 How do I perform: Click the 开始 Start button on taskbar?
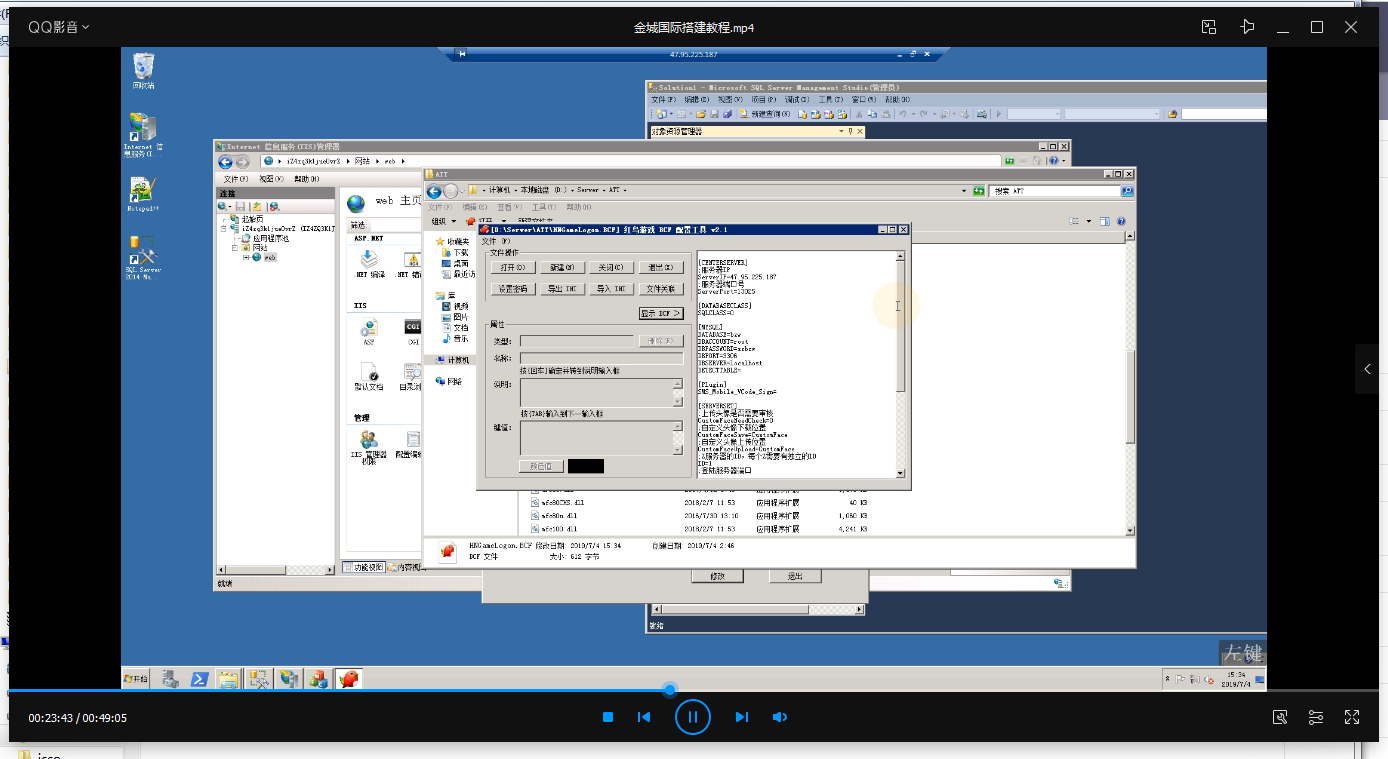click(136, 679)
